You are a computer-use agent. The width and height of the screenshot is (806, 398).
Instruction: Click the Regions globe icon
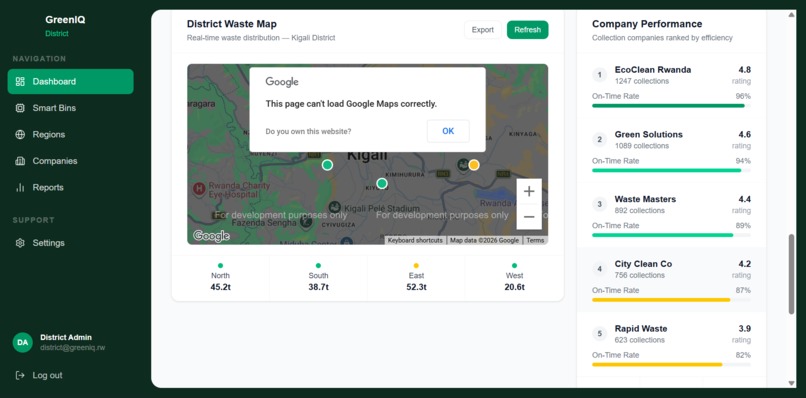pyautogui.click(x=20, y=134)
